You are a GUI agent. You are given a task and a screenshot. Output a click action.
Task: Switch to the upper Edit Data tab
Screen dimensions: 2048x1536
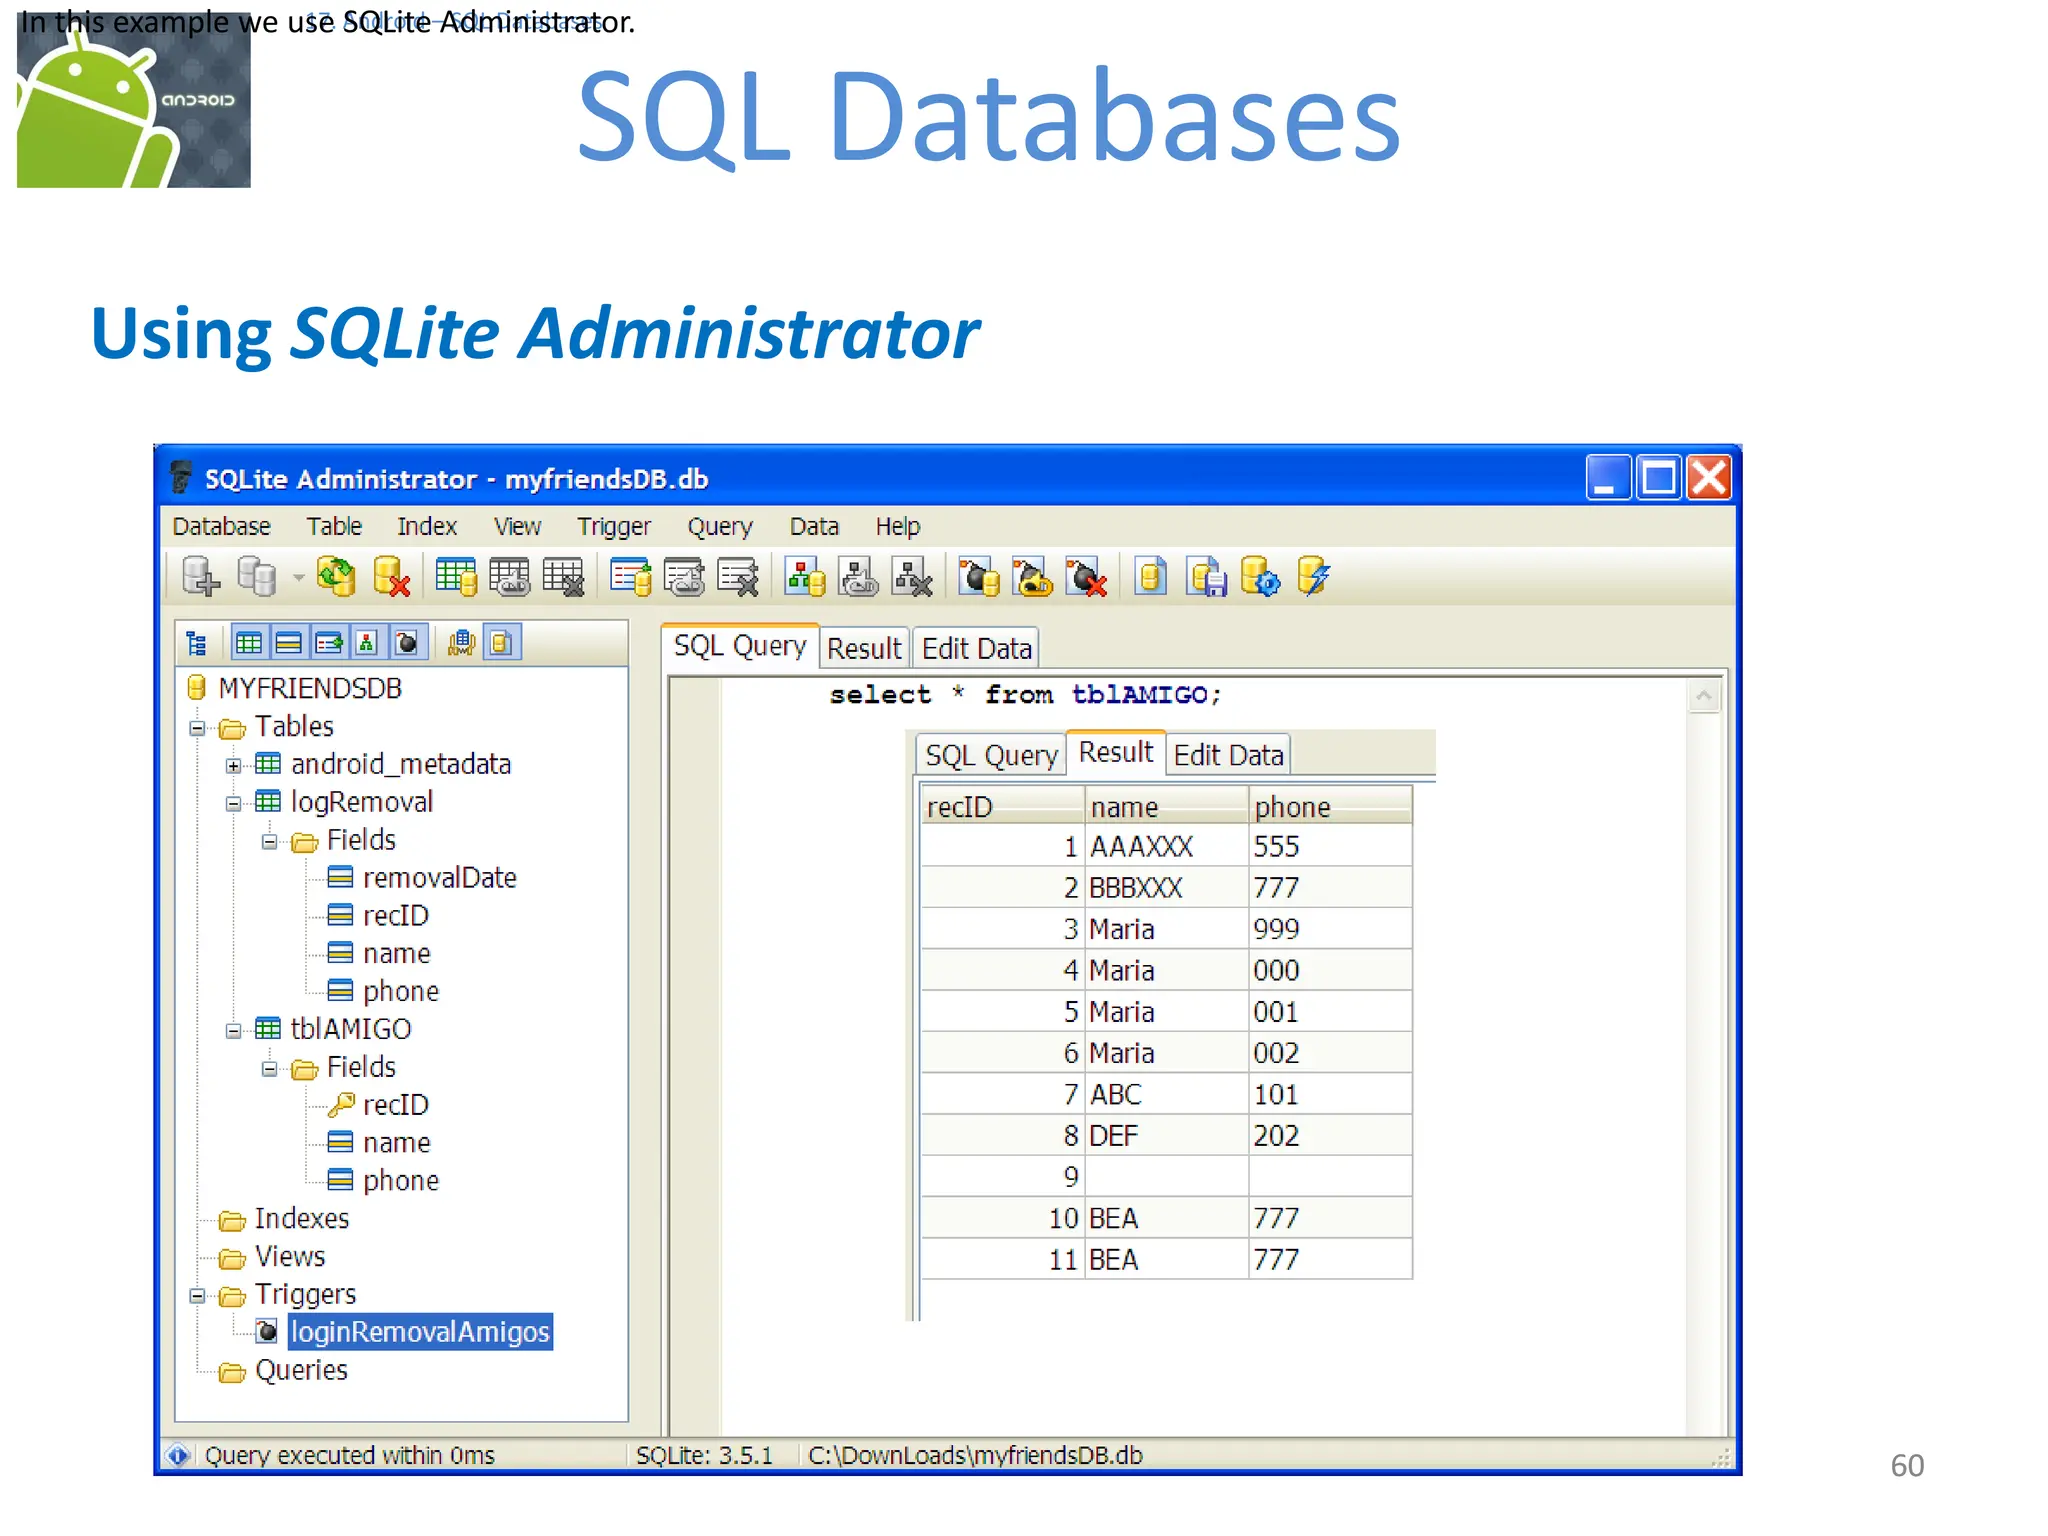point(976,648)
